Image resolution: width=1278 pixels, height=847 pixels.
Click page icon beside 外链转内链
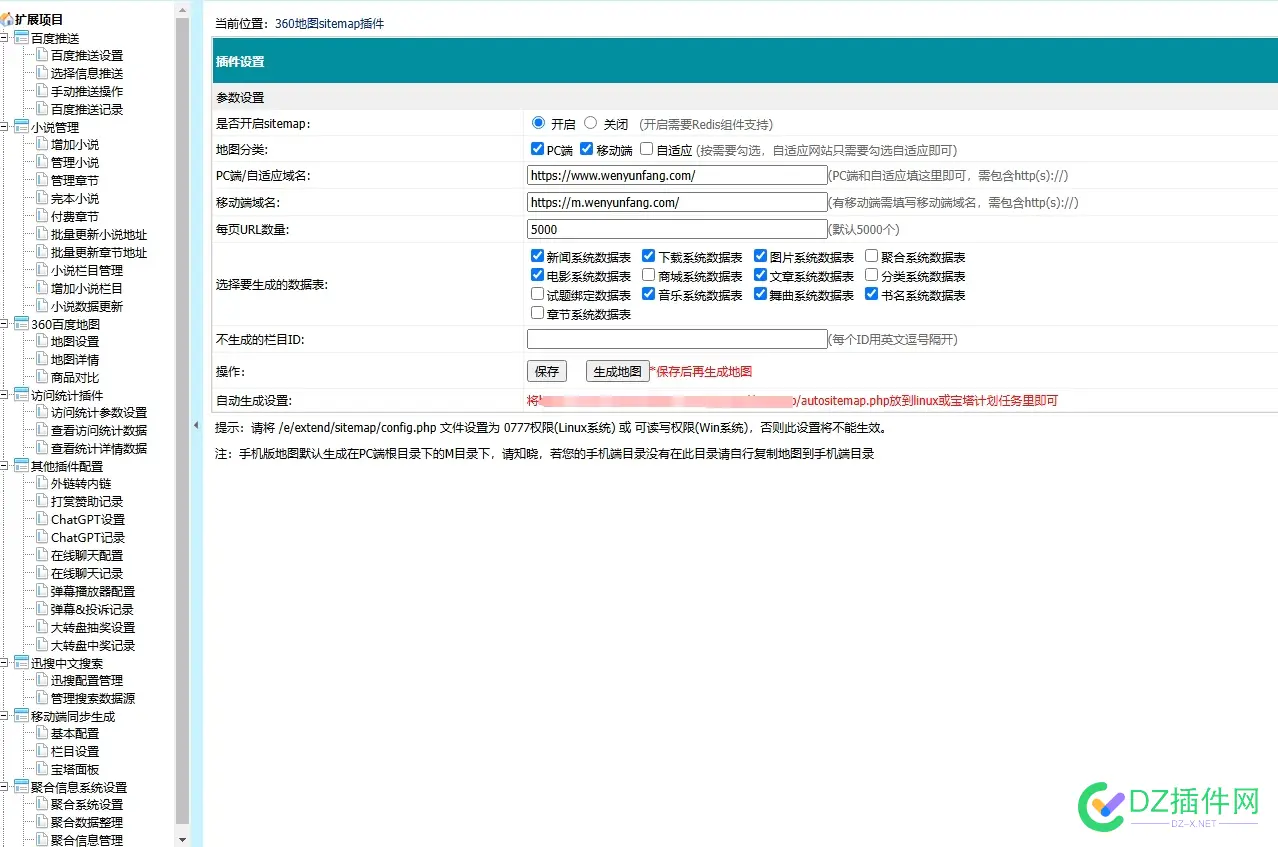point(42,483)
